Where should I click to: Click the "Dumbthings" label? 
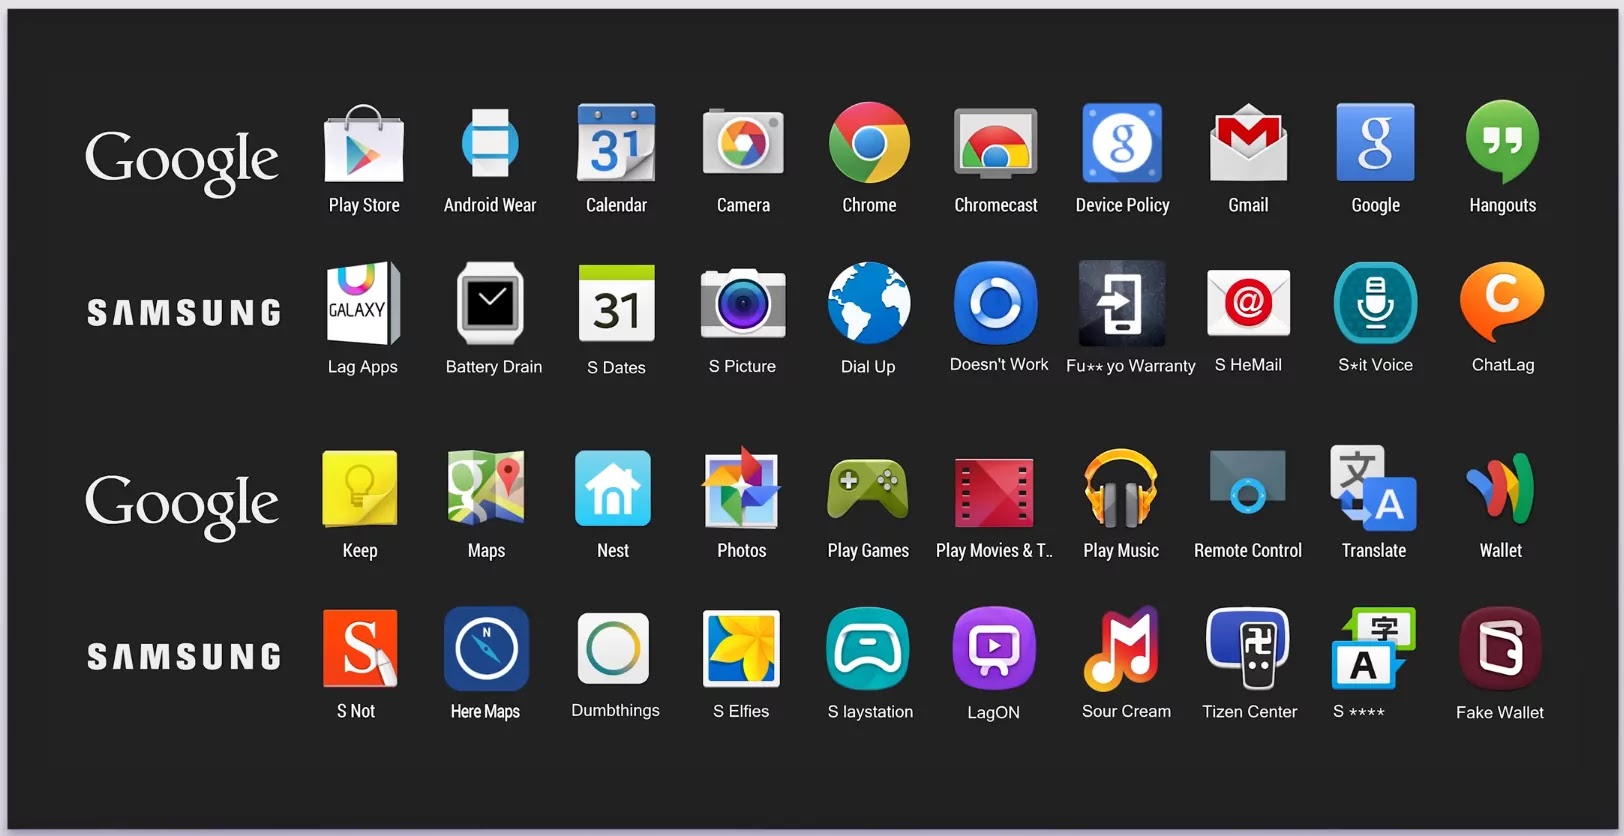[615, 711]
